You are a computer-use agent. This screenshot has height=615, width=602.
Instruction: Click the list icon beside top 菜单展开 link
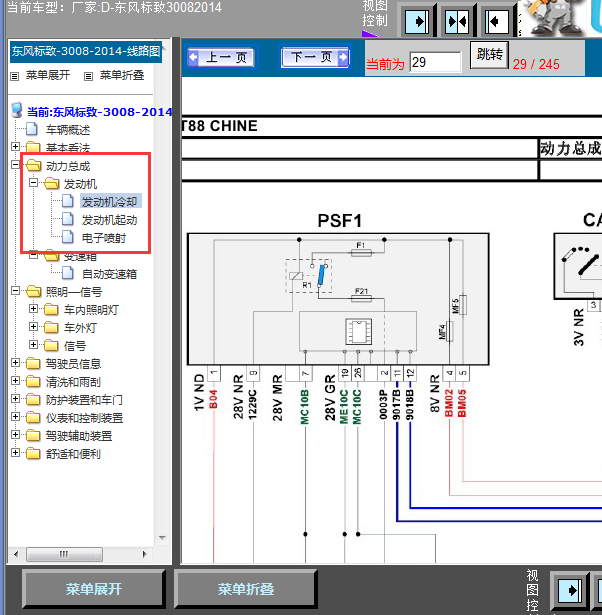[15, 76]
